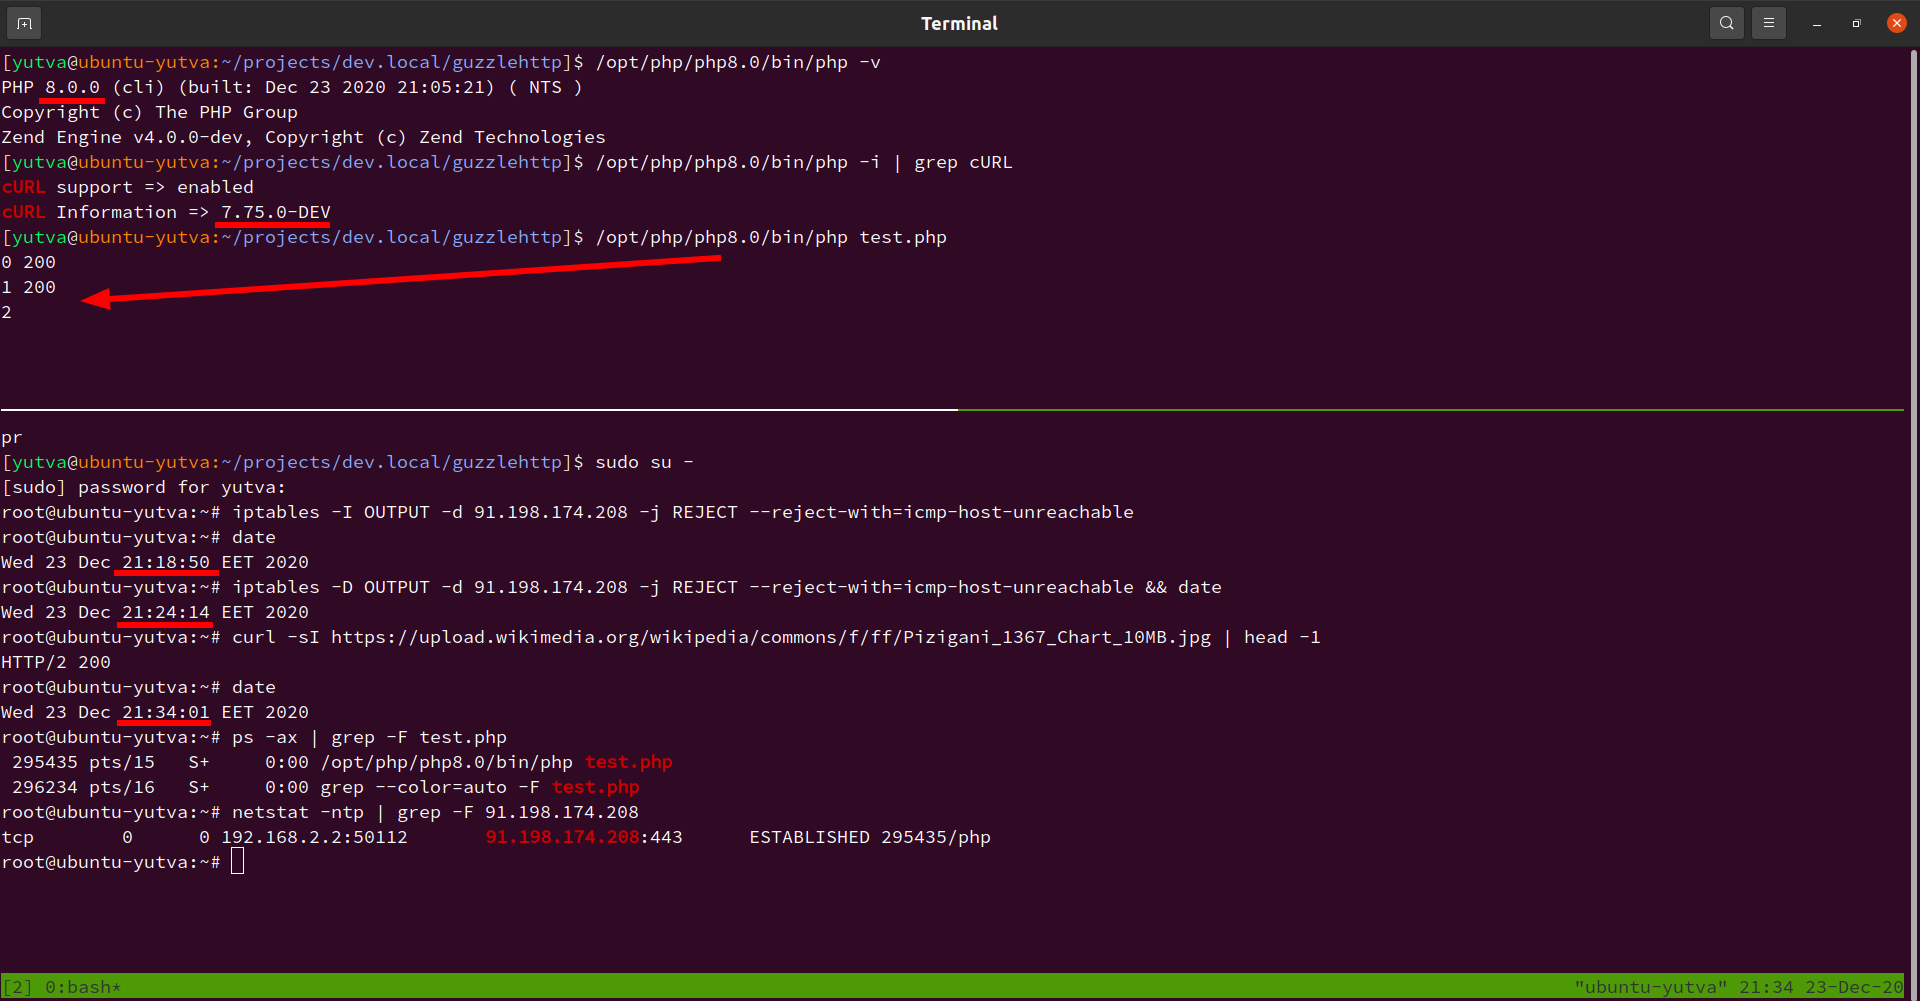Click the Terminal title in the header bar

(x=958, y=22)
